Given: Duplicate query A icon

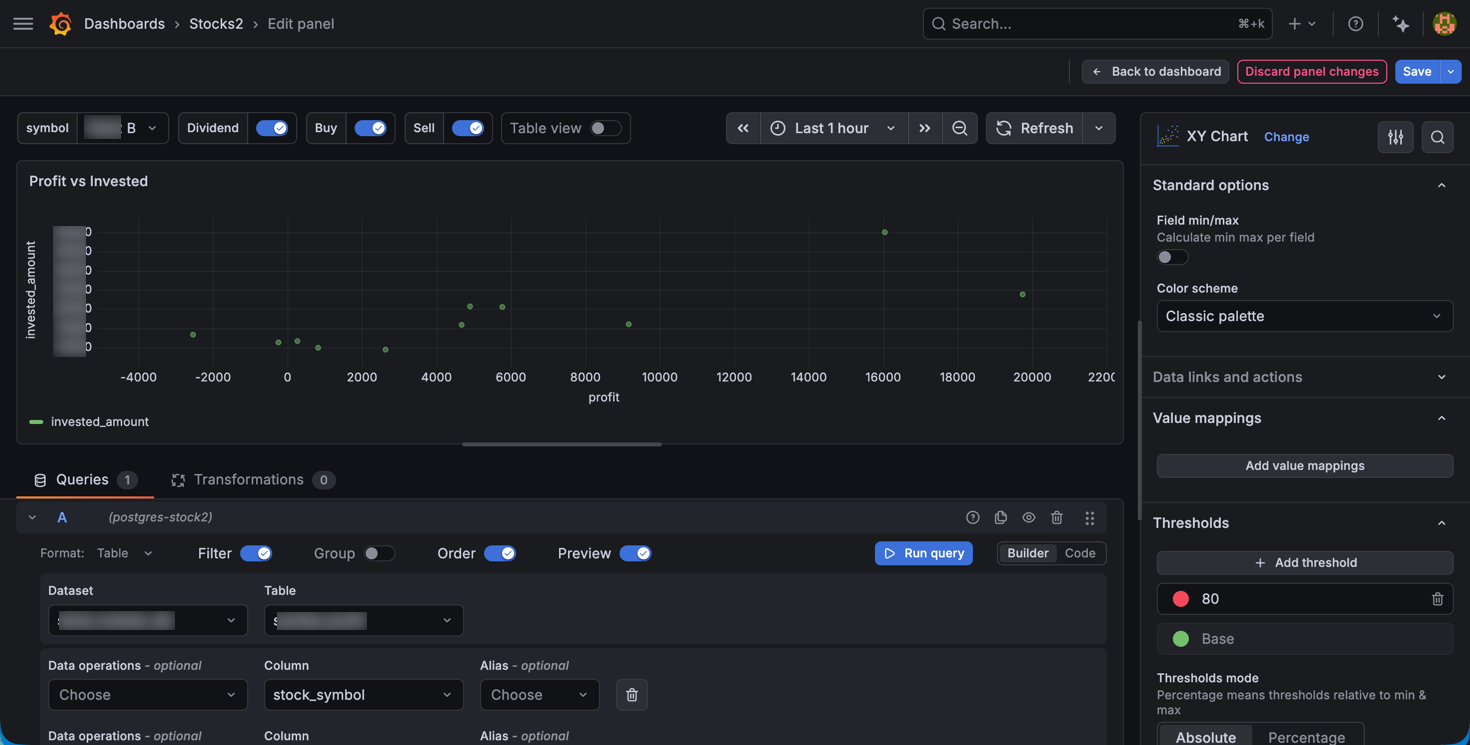Looking at the screenshot, I should coord(1001,517).
